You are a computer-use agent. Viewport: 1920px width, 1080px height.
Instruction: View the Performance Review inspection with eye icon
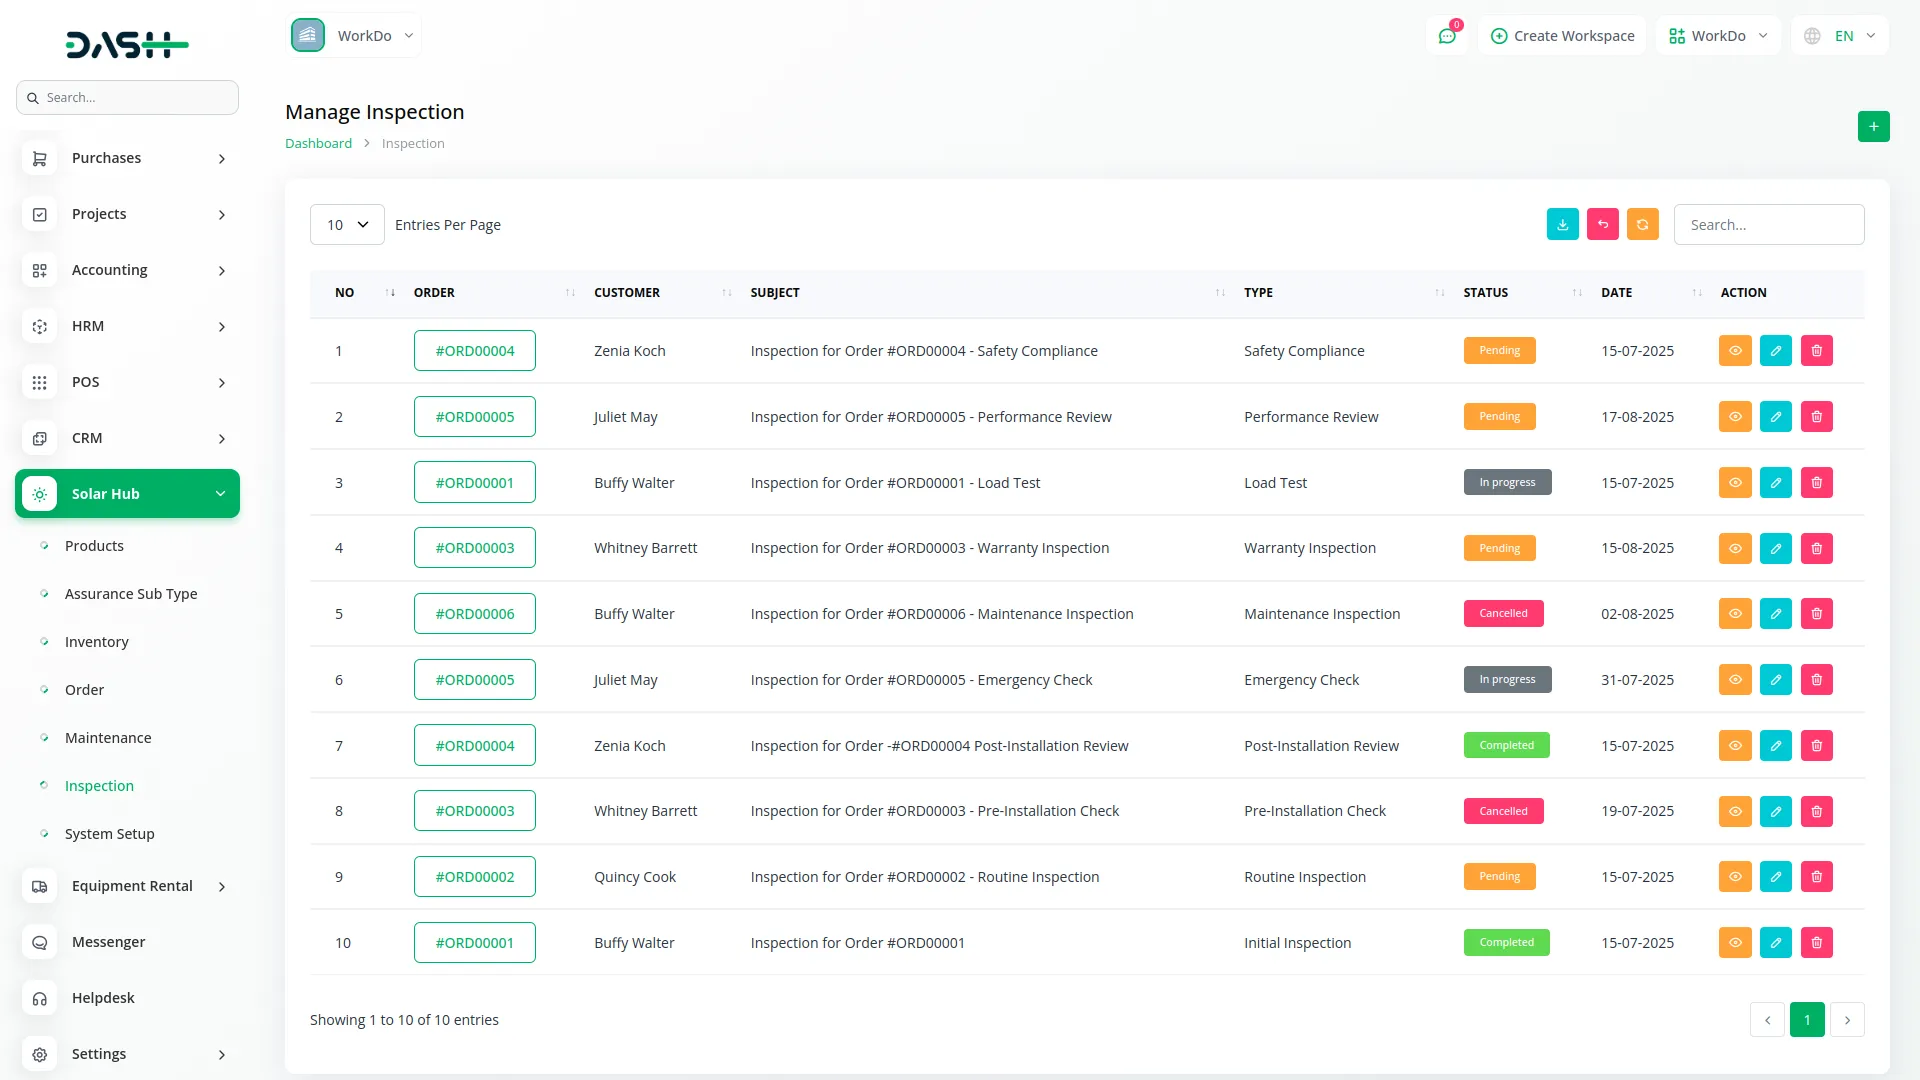click(1735, 417)
